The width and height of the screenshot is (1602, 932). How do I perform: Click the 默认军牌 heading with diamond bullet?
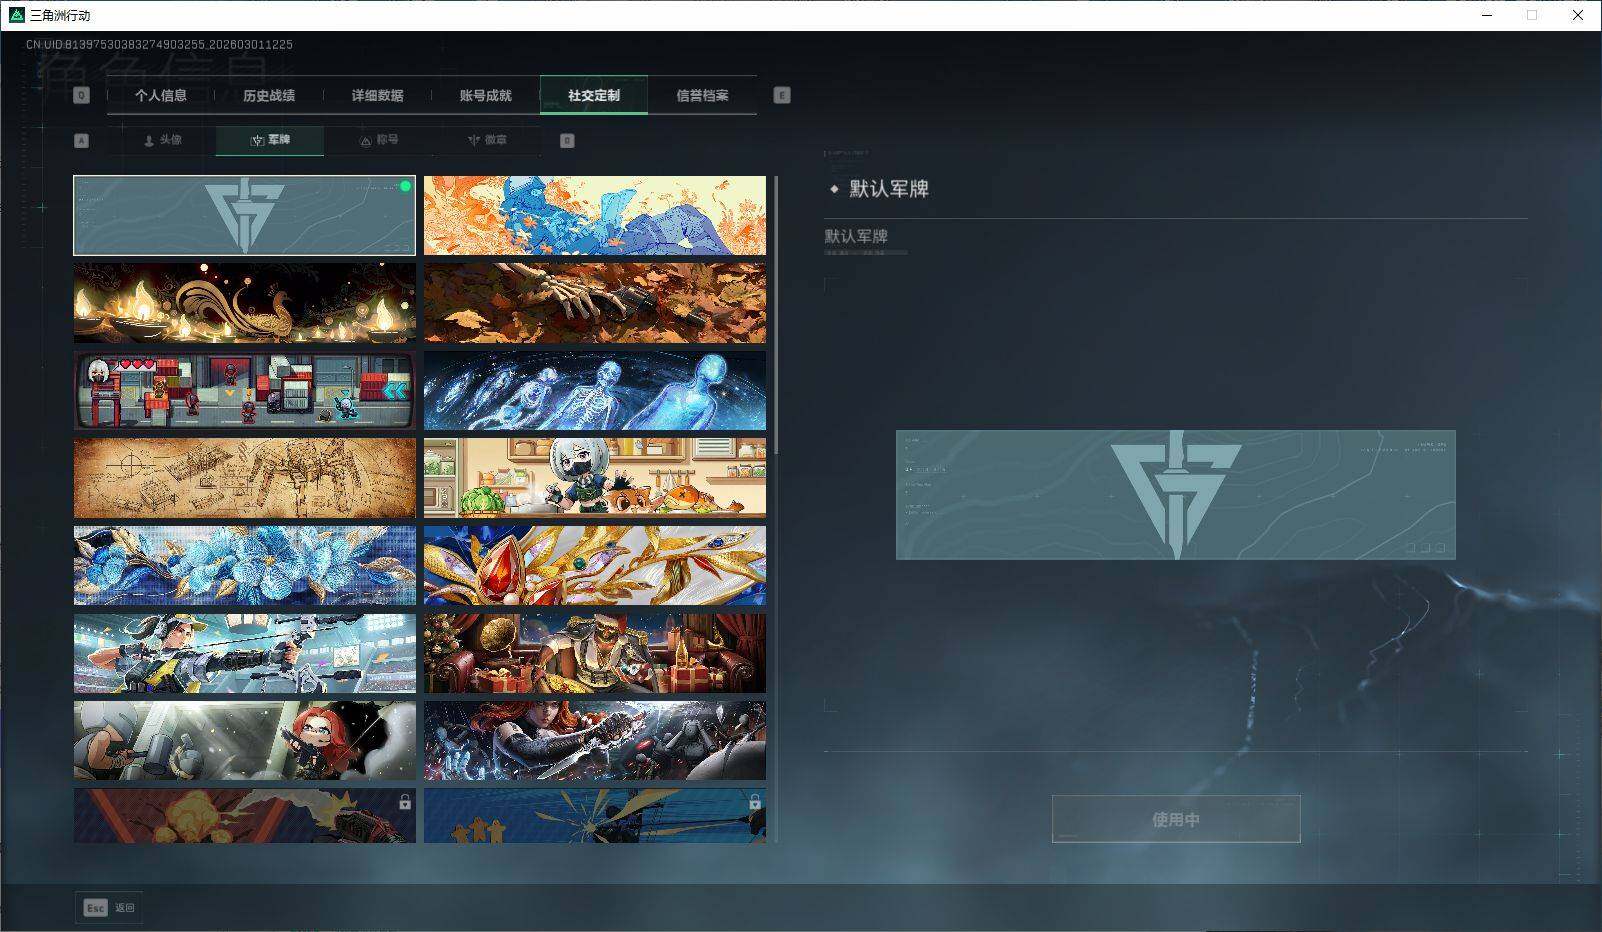tap(880, 189)
